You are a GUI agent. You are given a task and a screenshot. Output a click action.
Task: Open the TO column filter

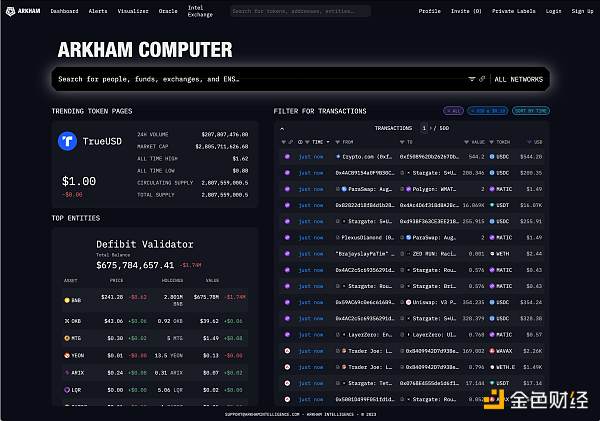click(402, 142)
